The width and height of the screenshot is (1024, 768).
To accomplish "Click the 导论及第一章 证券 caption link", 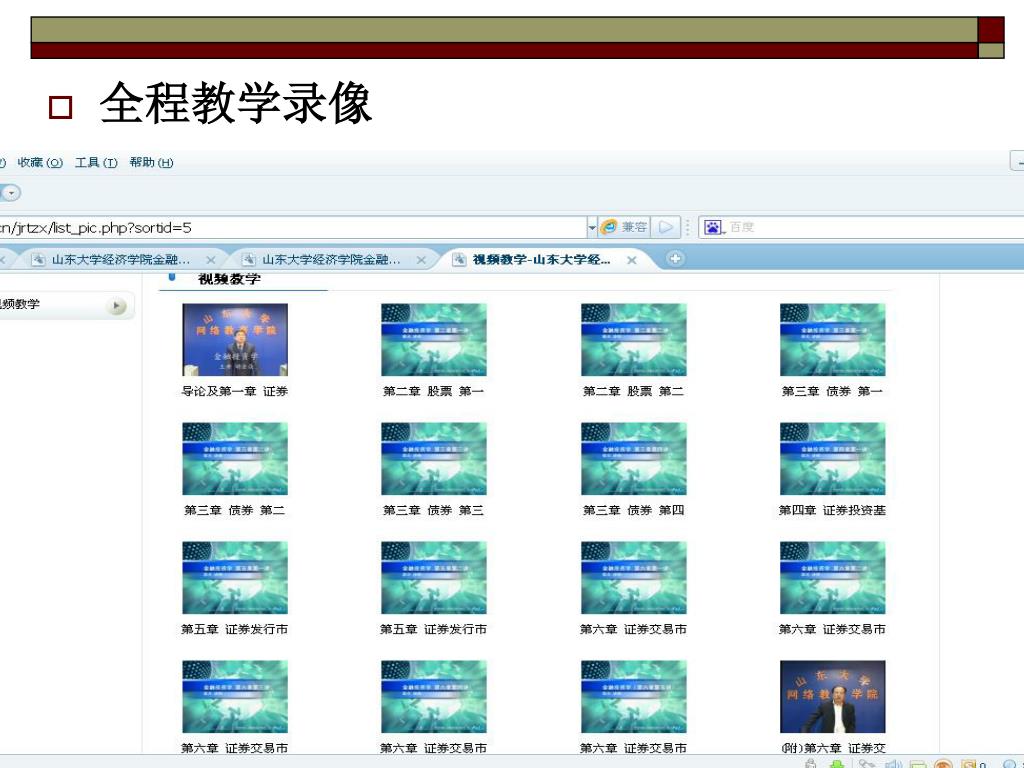I will (234, 391).
